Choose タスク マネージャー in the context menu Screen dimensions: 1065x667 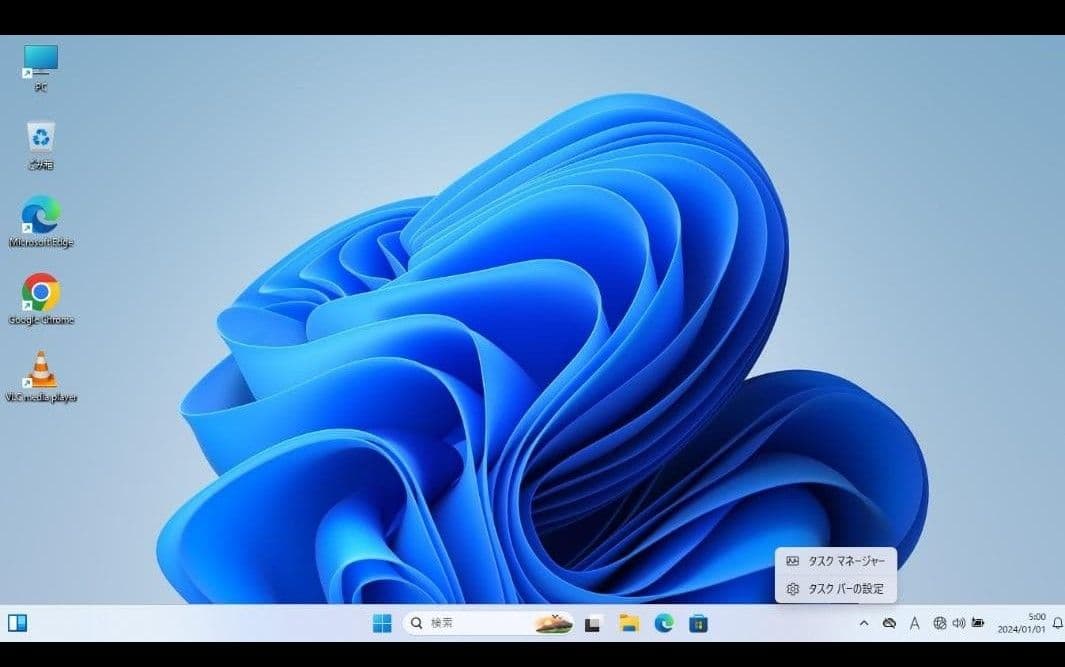point(836,561)
